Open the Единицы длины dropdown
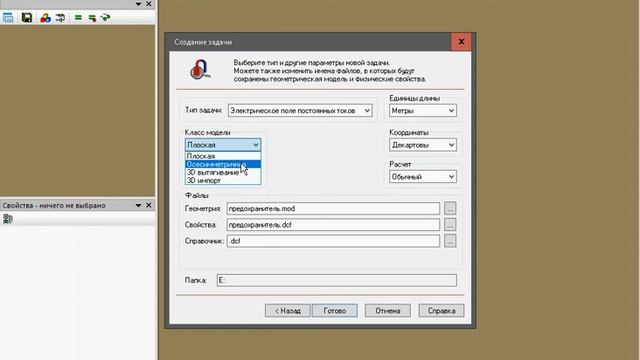This screenshot has width=640, height=360. tap(422, 111)
